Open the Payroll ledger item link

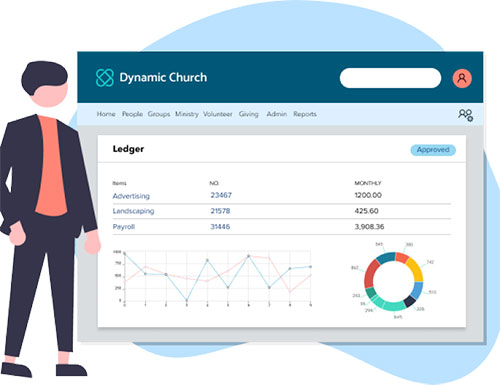click(124, 227)
